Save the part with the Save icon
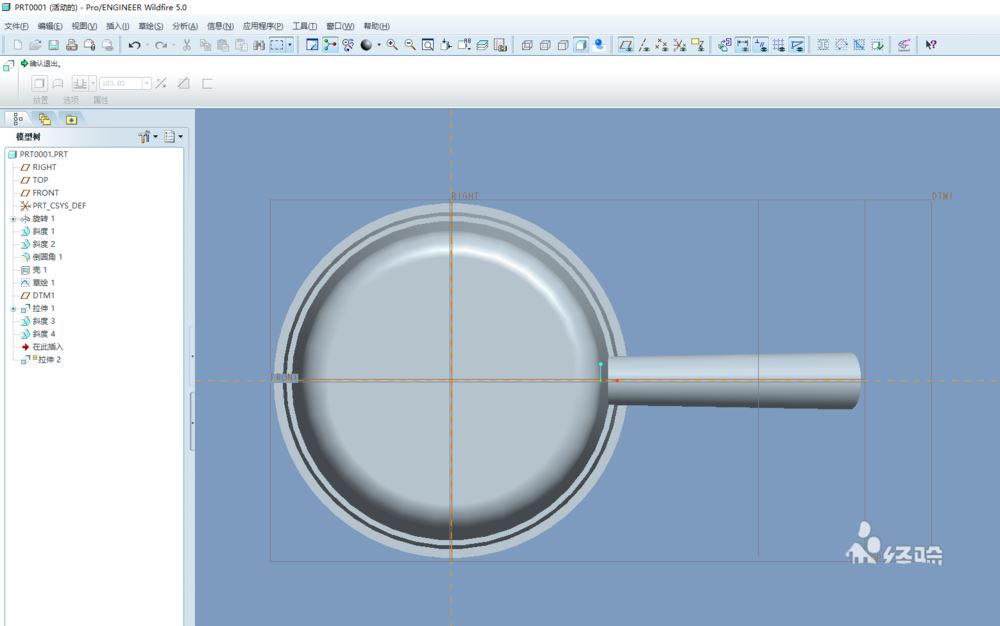This screenshot has width=1000, height=626. [54, 45]
